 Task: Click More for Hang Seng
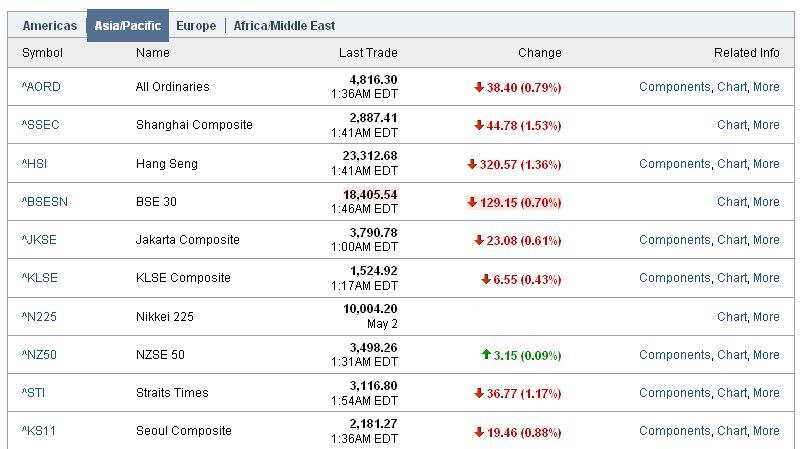click(x=766, y=164)
